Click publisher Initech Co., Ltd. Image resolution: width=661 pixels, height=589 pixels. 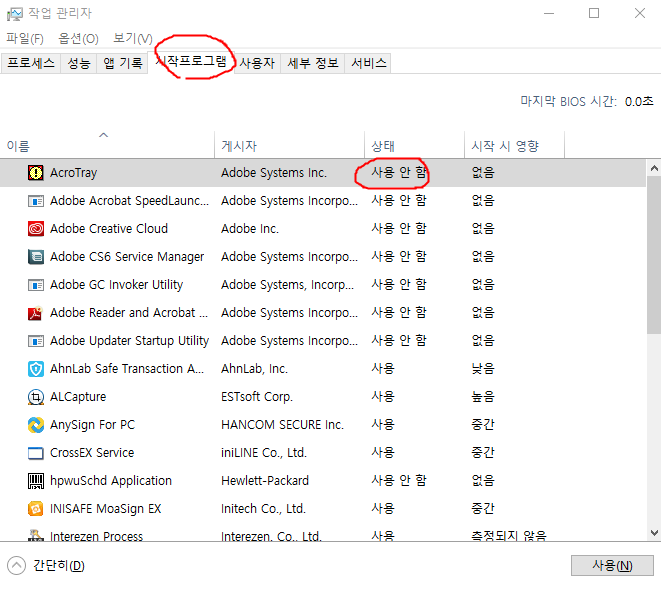click(263, 509)
